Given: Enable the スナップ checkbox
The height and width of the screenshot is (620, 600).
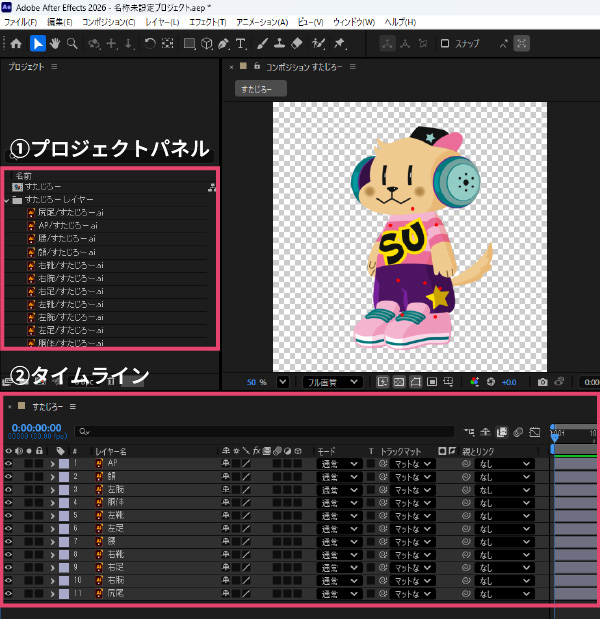Looking at the screenshot, I should coord(445,43).
